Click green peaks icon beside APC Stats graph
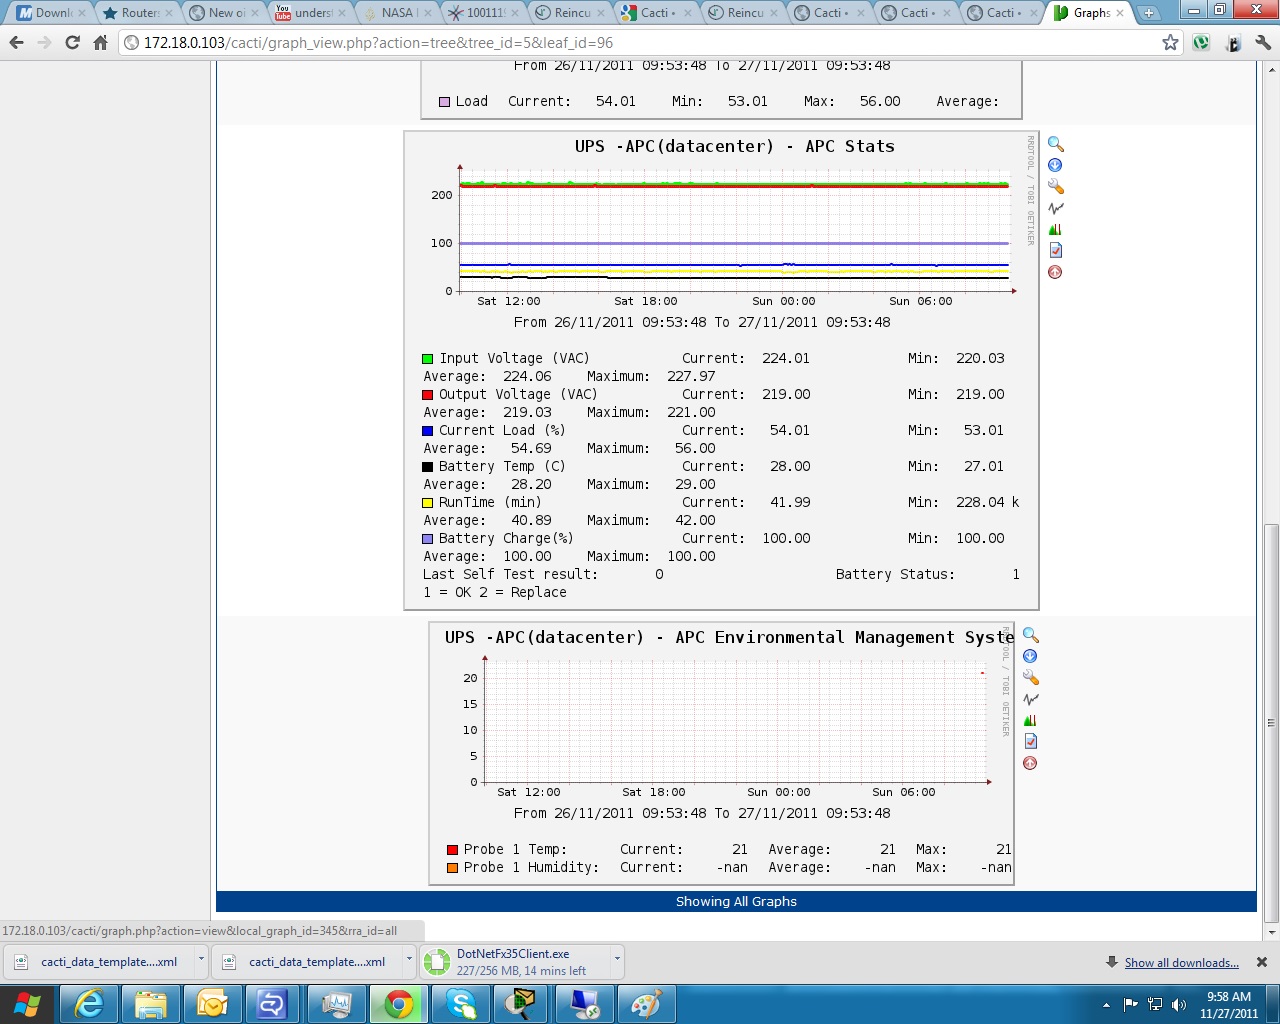Screen dimensions: 1280x1024 pos(1055,229)
